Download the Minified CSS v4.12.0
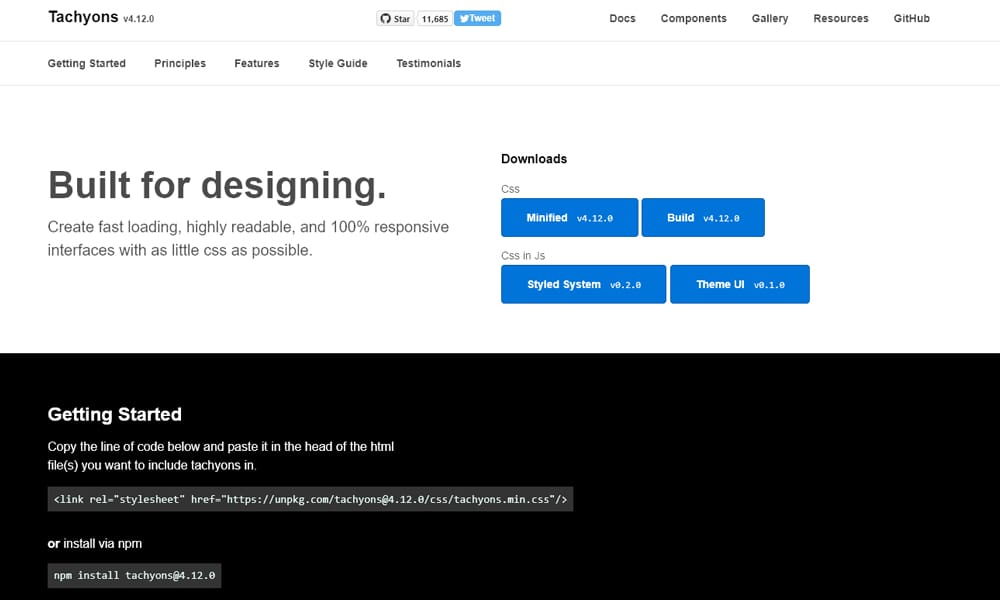This screenshot has width=1000, height=600. 569,217
